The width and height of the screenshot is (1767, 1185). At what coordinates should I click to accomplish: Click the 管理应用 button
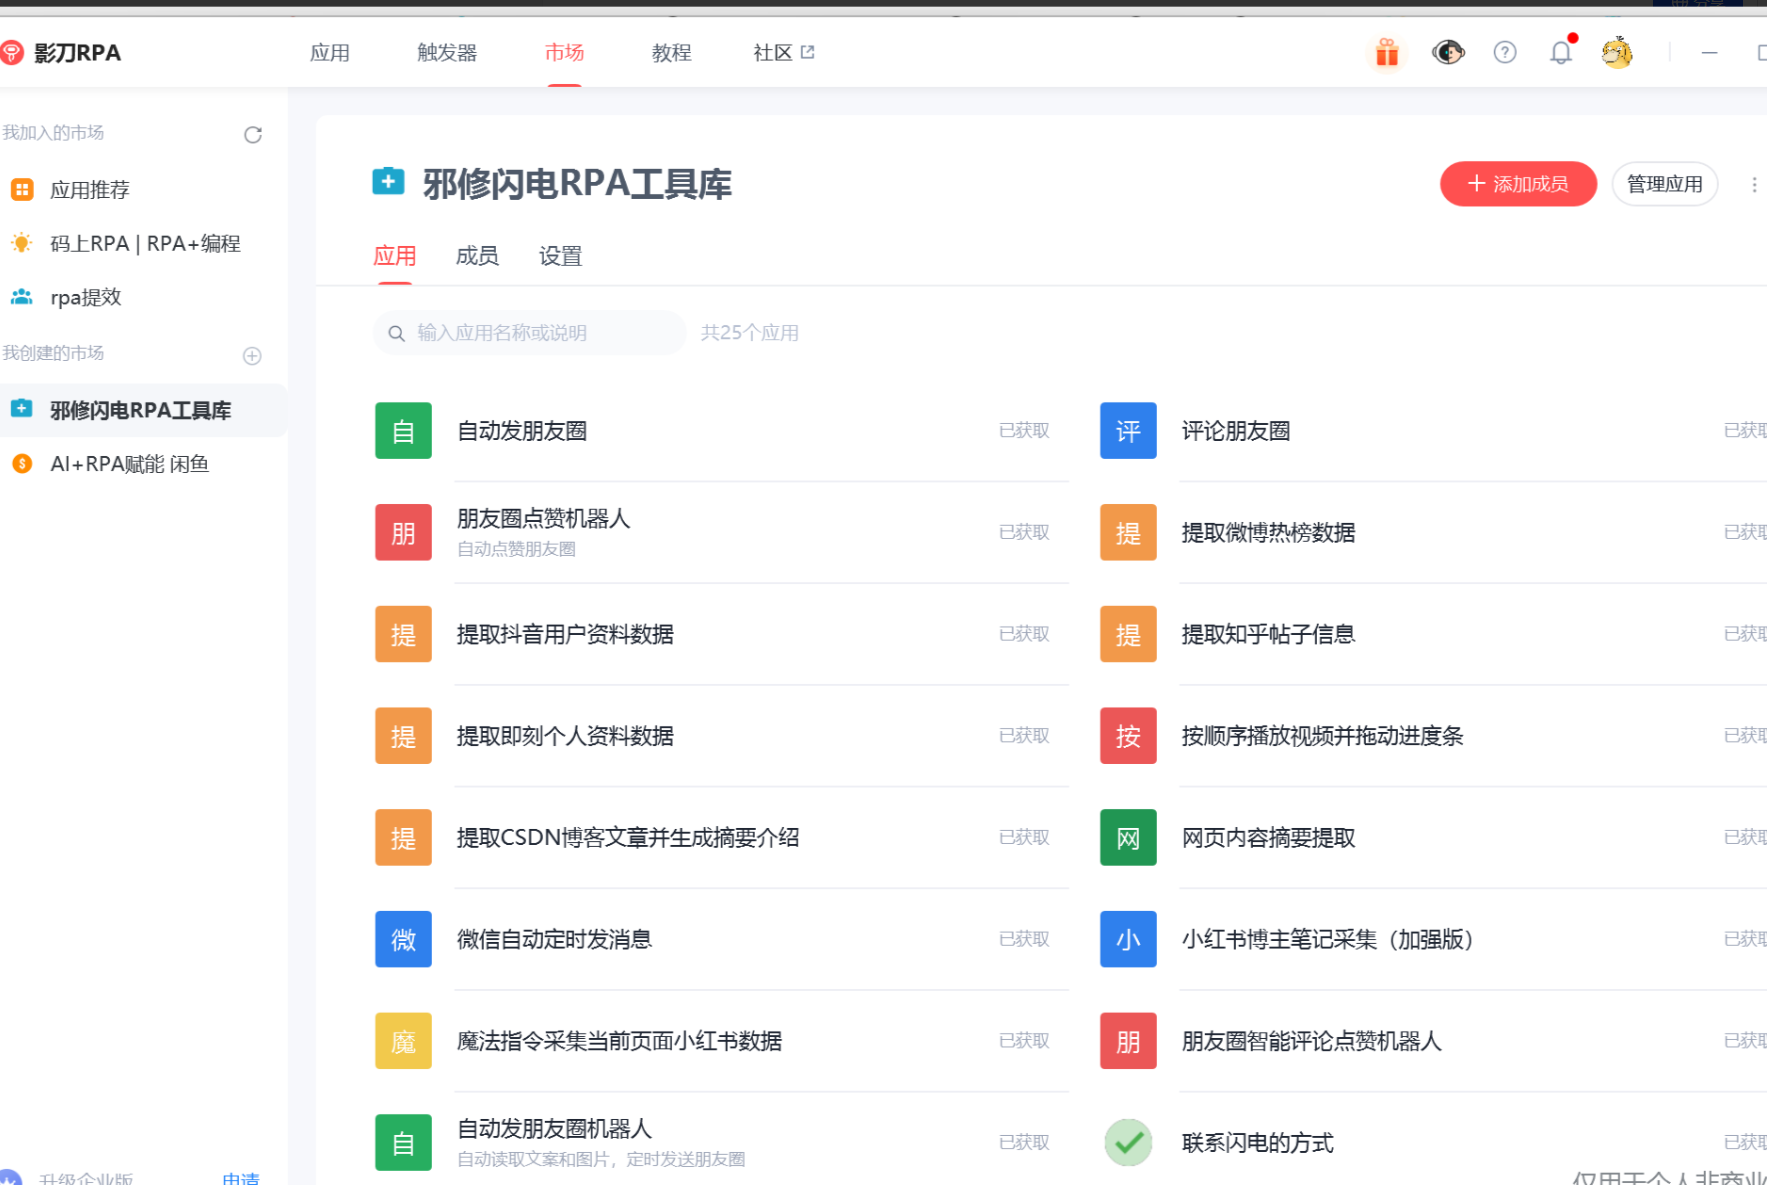[1664, 184]
